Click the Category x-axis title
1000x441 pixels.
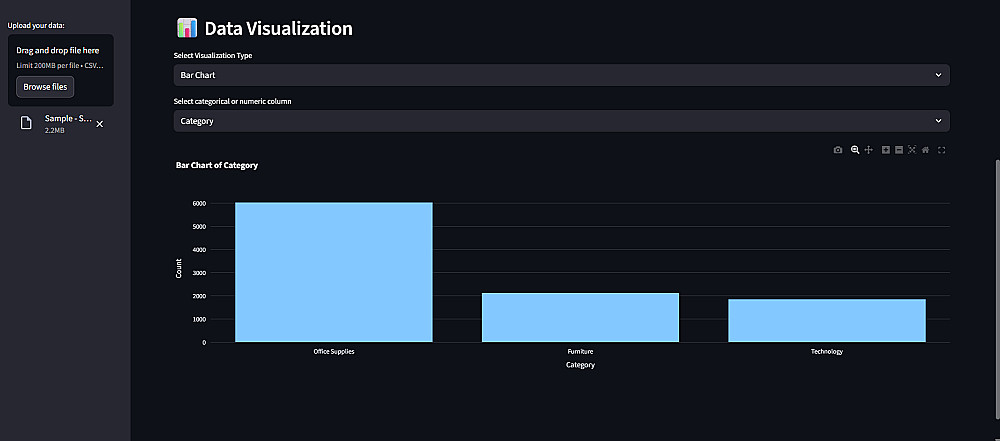580,365
